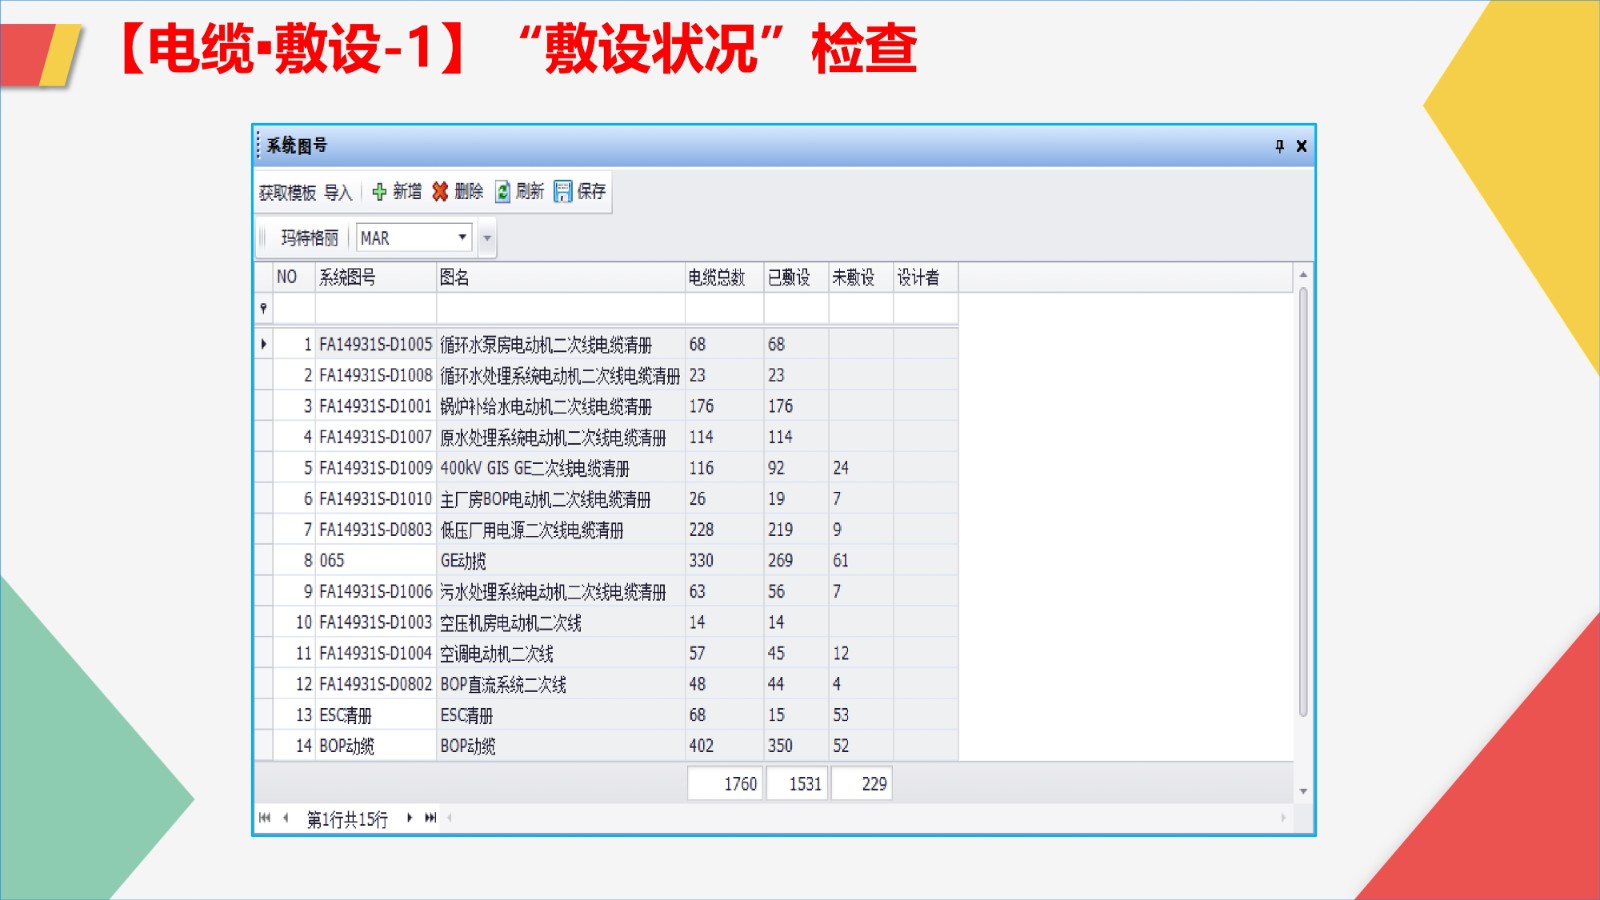Click the 获取模板 get template button
The height and width of the screenshot is (900, 1600).
click(287, 192)
